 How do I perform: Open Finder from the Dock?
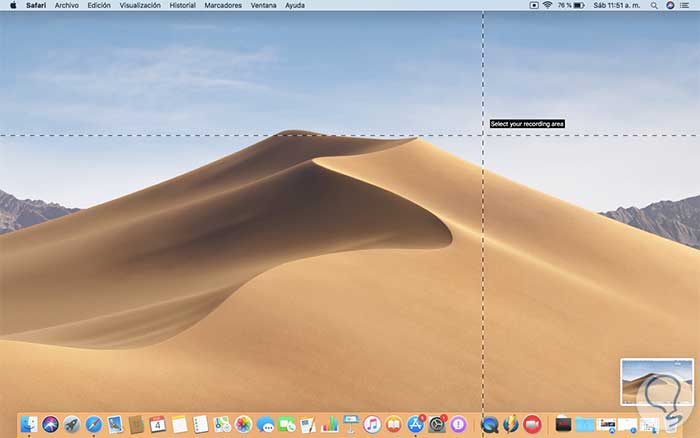29,424
